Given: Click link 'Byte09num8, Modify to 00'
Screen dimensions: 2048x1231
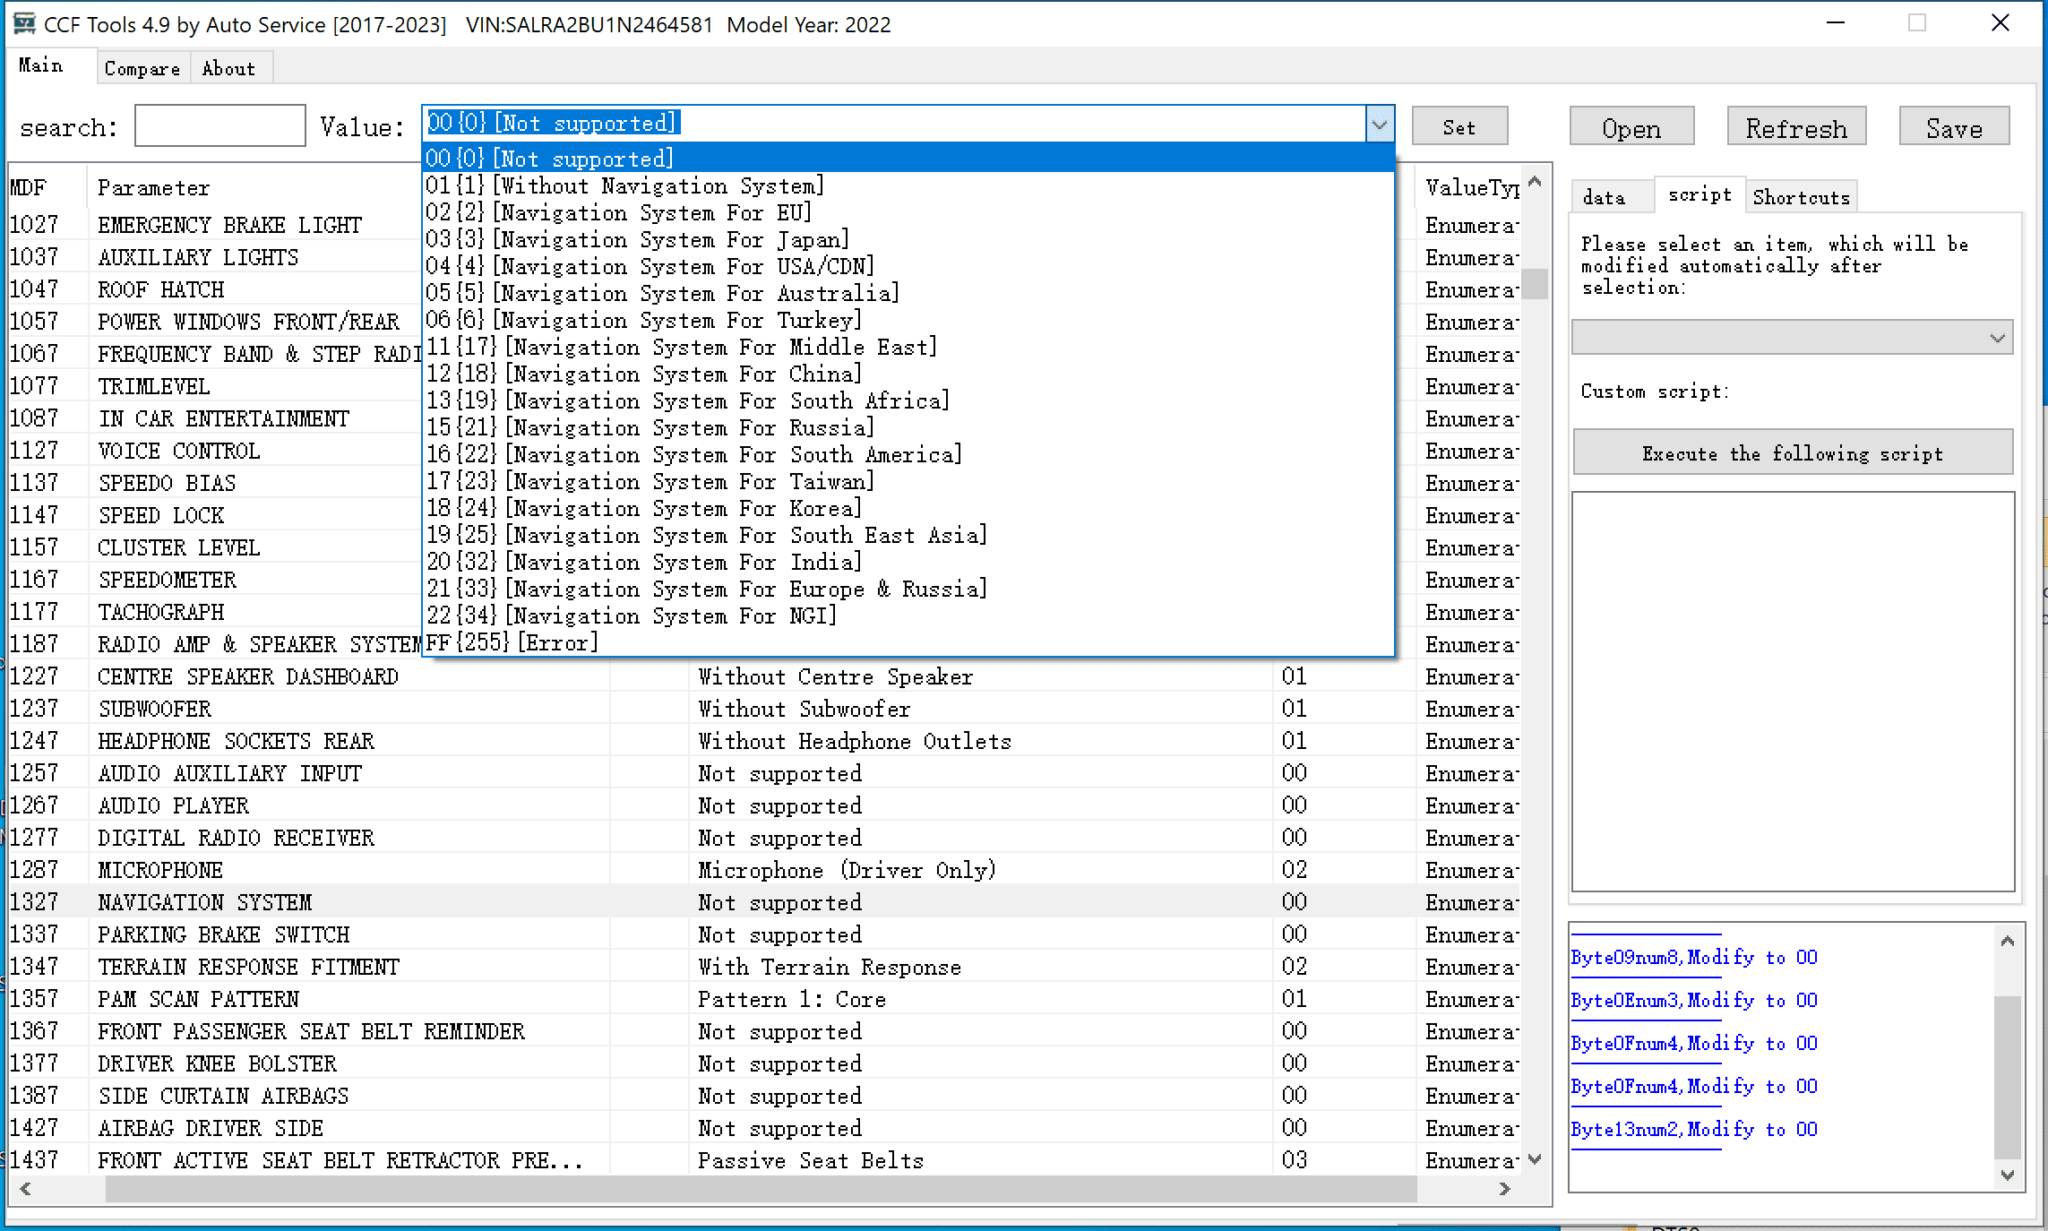Looking at the screenshot, I should tap(1693, 957).
